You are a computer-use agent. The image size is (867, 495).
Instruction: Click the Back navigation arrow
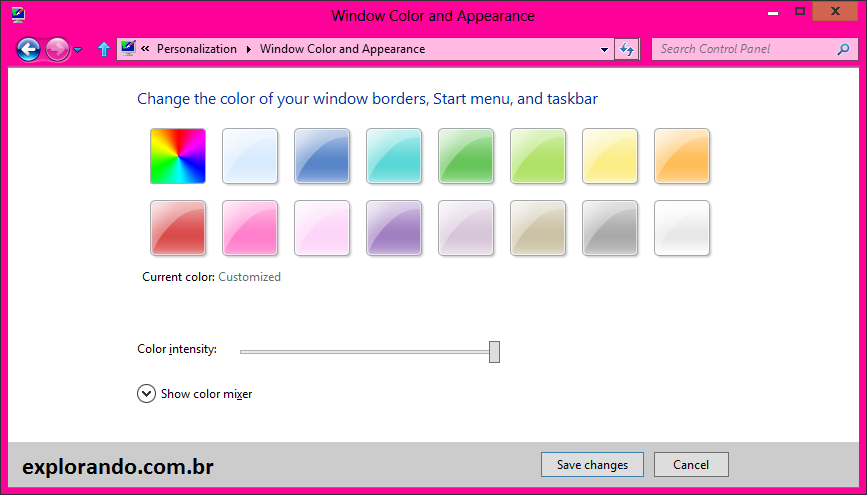[x=28, y=49]
